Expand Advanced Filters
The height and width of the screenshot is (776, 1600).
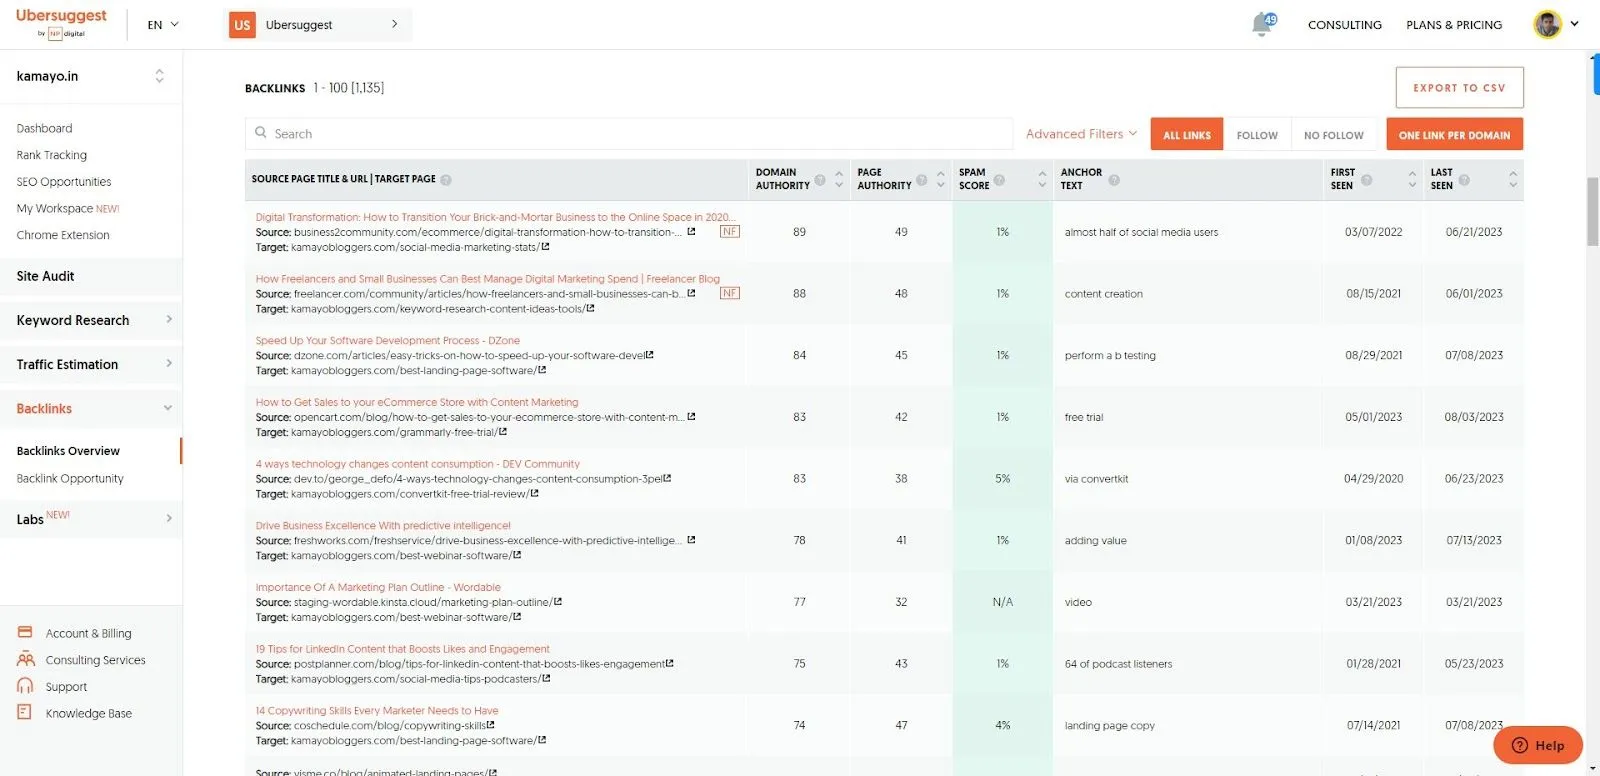[x=1082, y=134]
